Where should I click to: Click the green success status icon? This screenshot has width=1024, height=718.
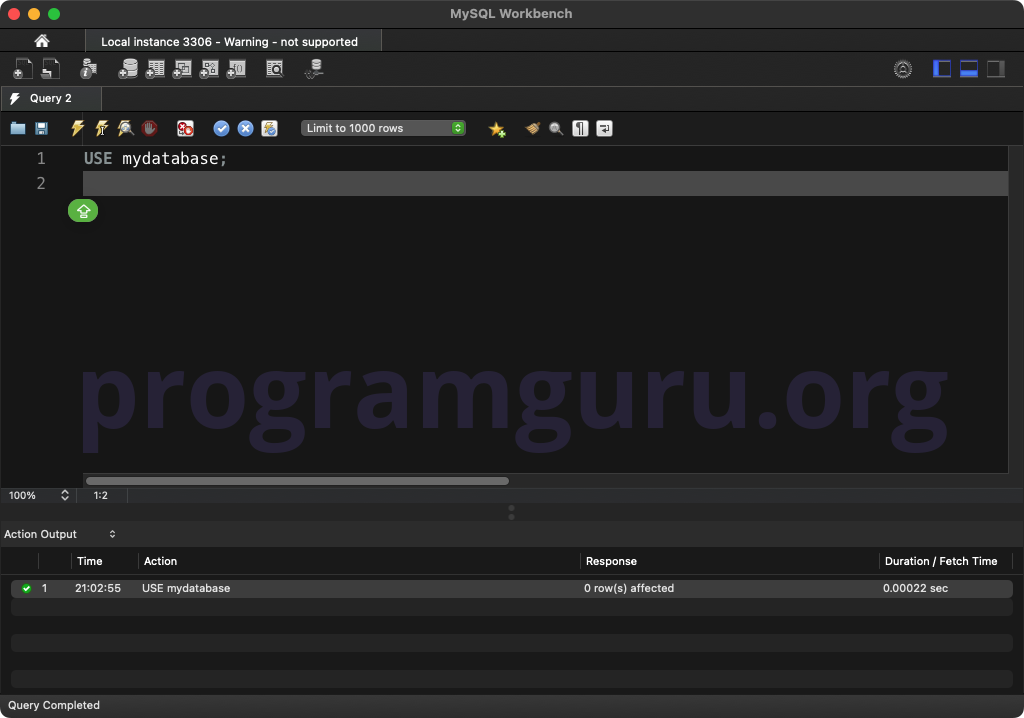(26, 589)
